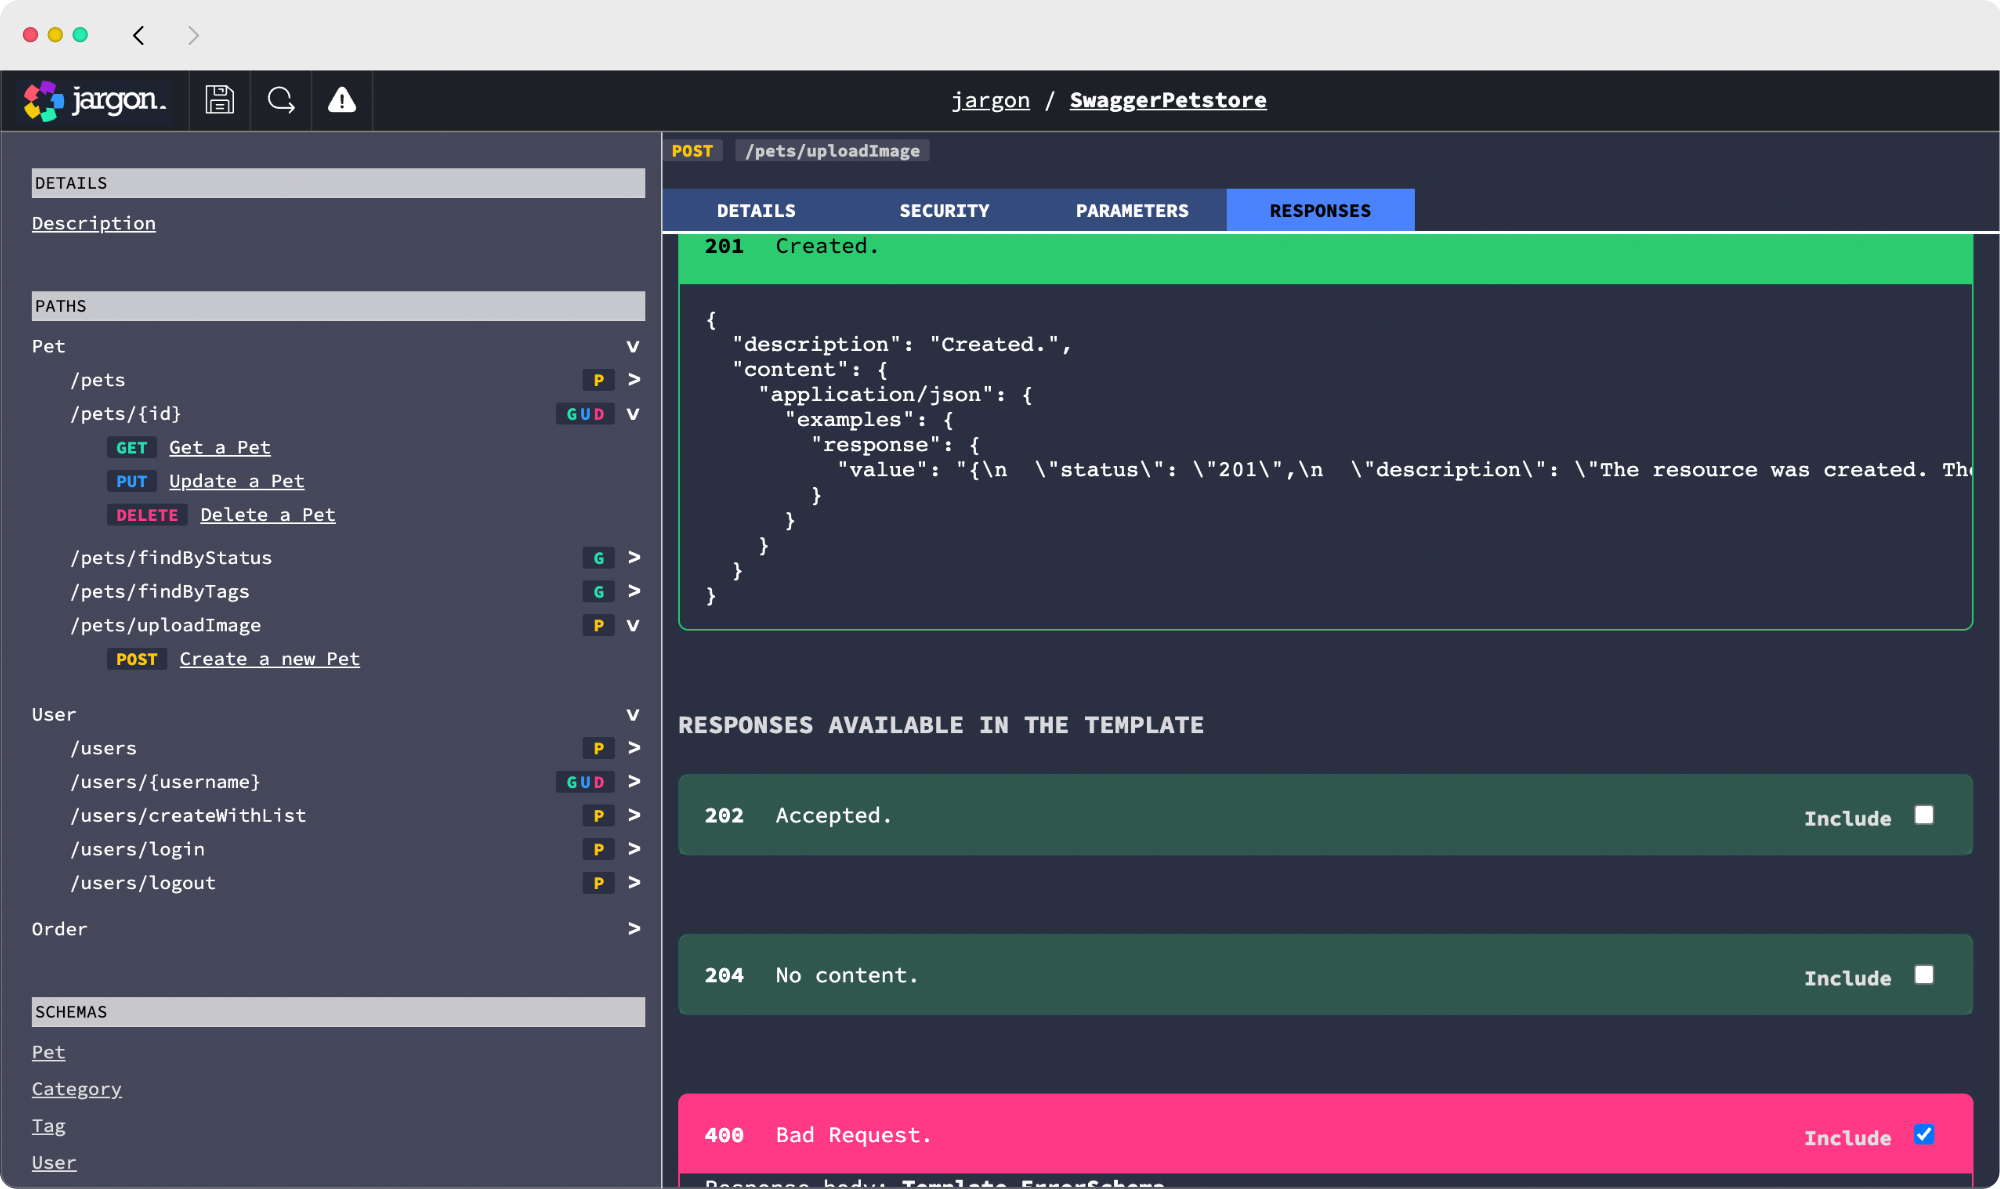
Task: Click the 400 Bad Request response row
Action: click(x=1325, y=1135)
